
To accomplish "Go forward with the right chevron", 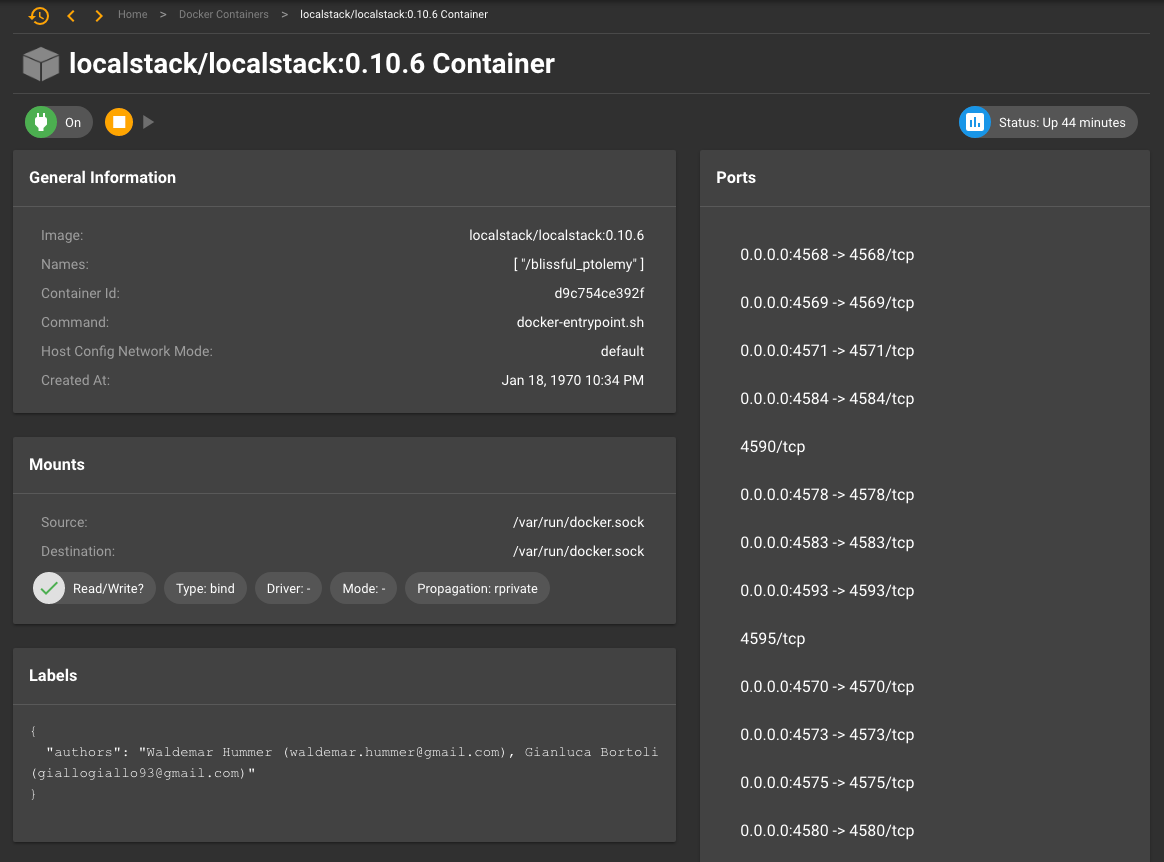I will [x=99, y=16].
